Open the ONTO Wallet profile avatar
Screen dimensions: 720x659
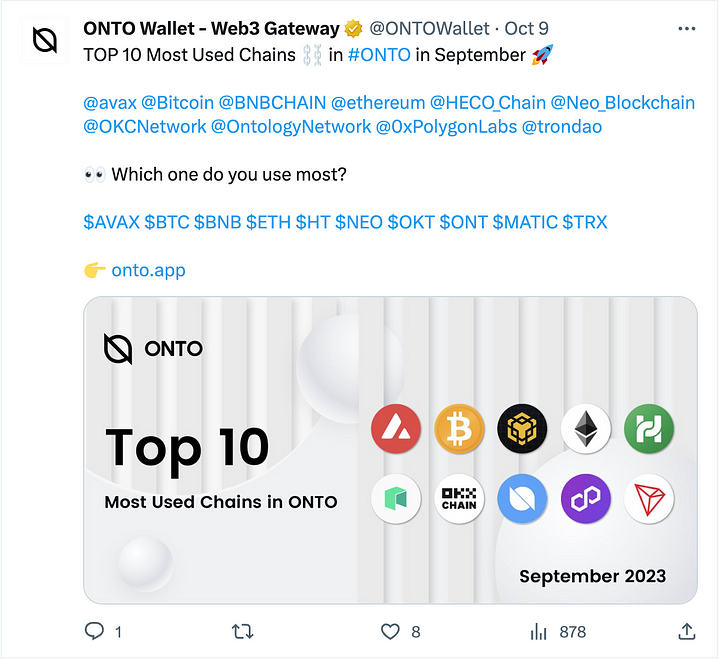tap(44, 40)
